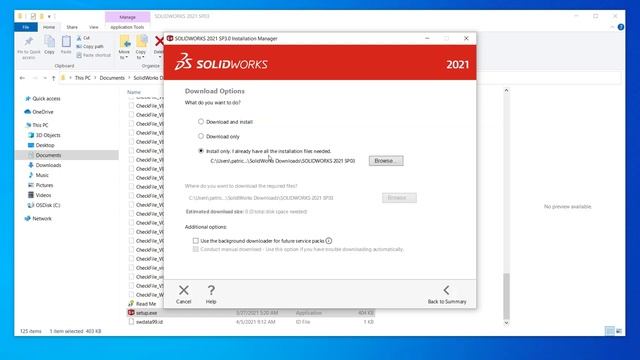Click the Explorer Back navigation arrow

(22, 78)
